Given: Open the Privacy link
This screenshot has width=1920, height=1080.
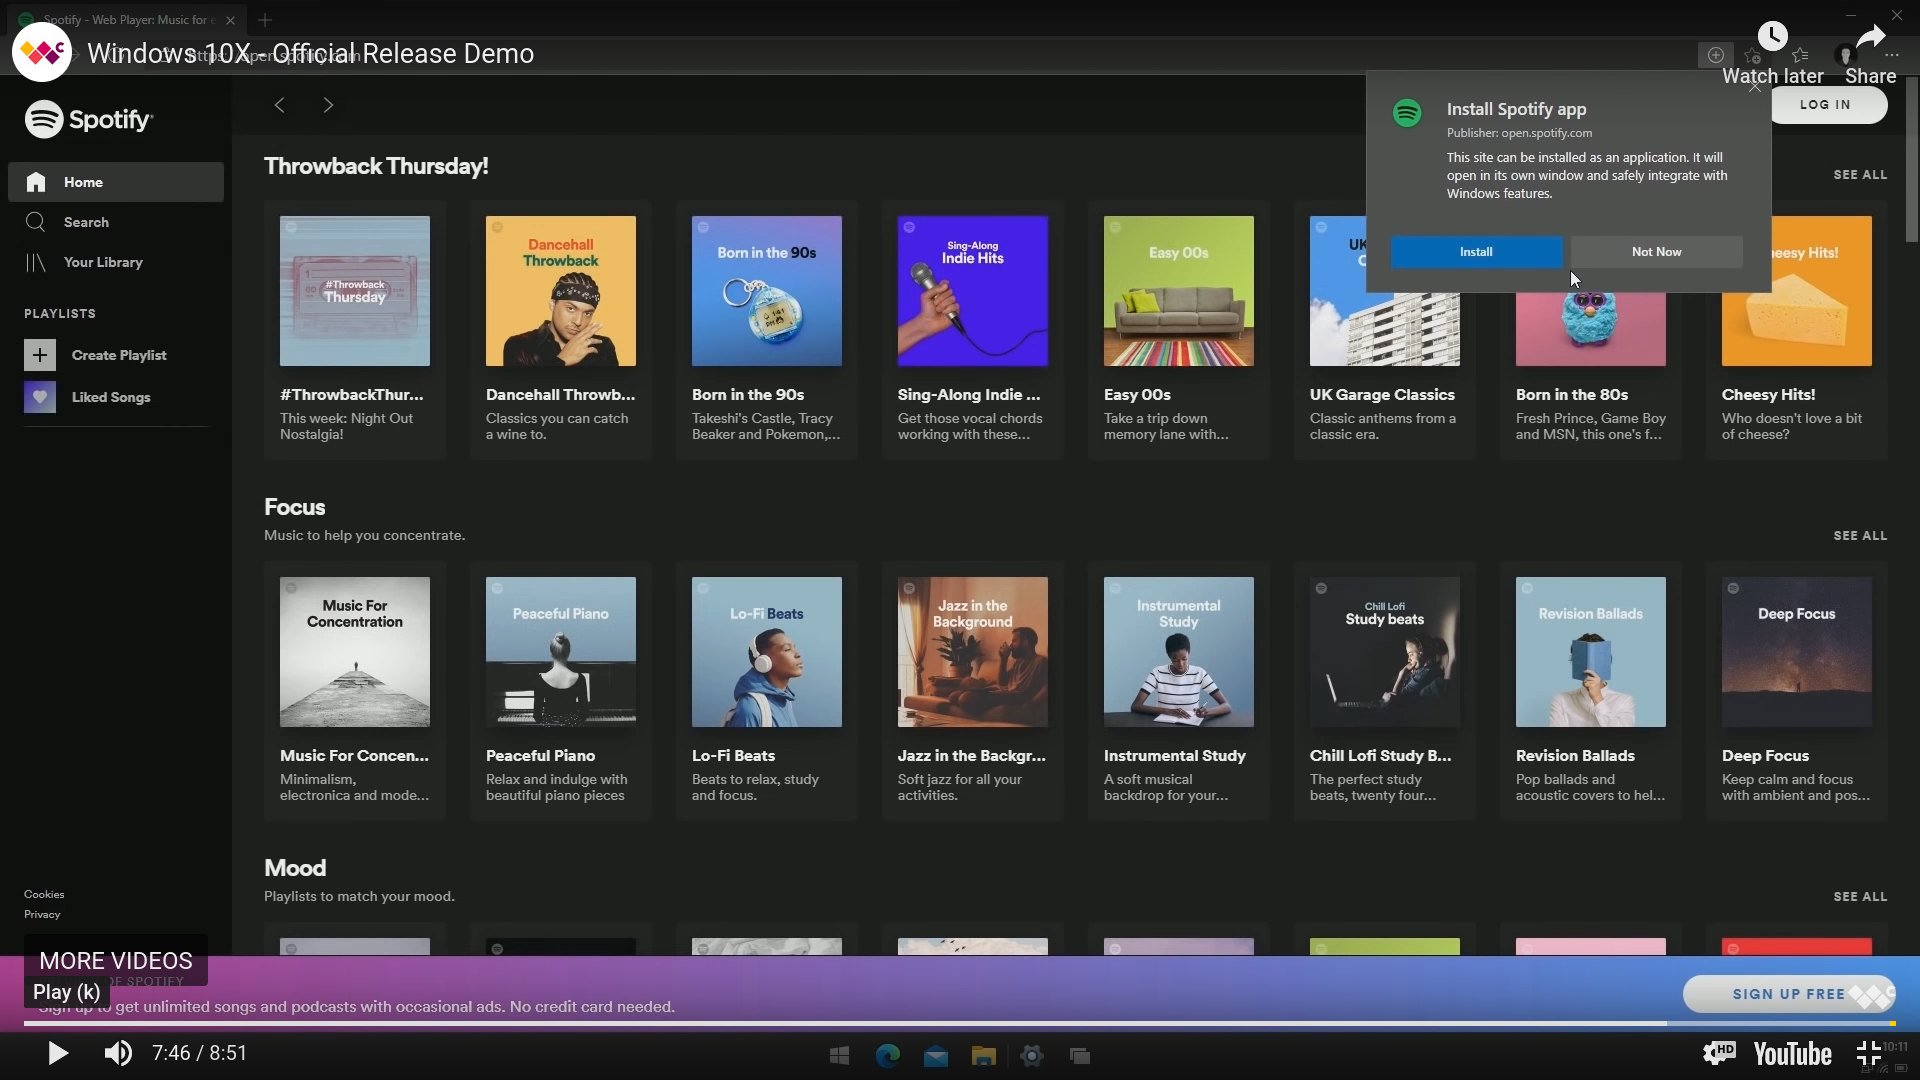Looking at the screenshot, I should (x=42, y=914).
